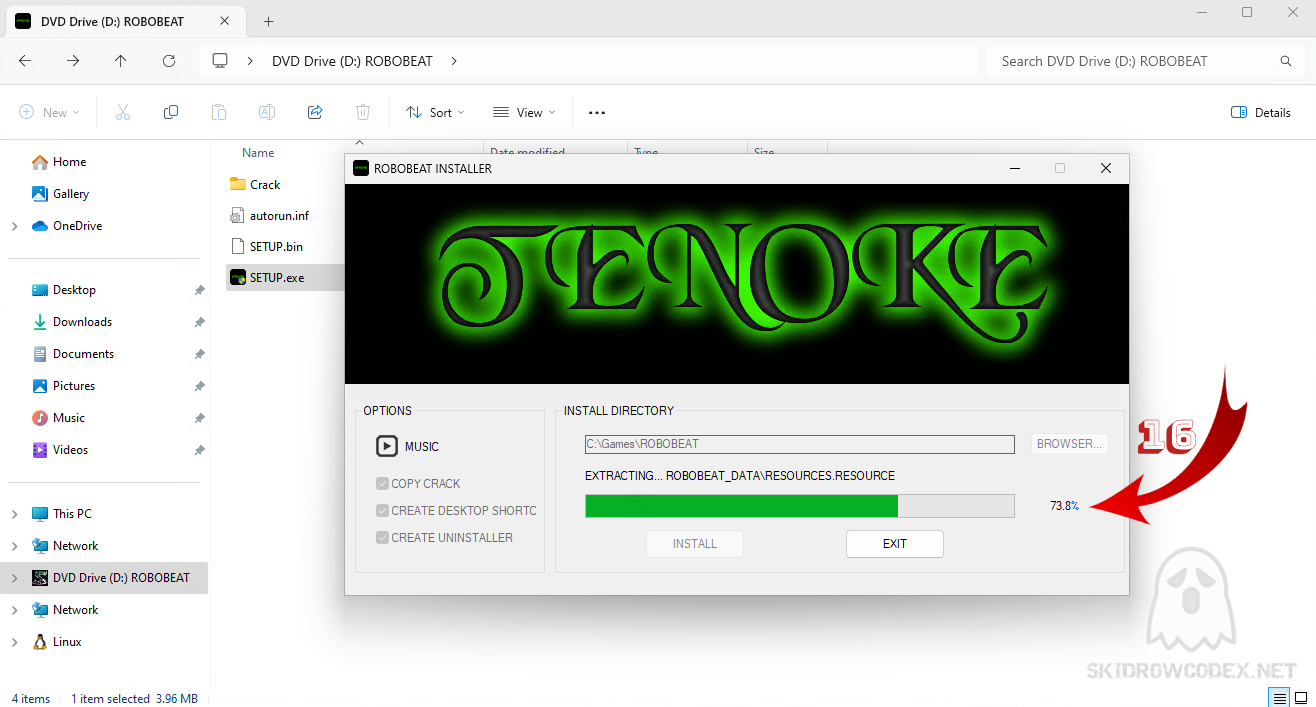Viewport: 1316px width, 707px height.
Task: Click the Paste icon in the Explorer toolbar
Action: point(219,113)
